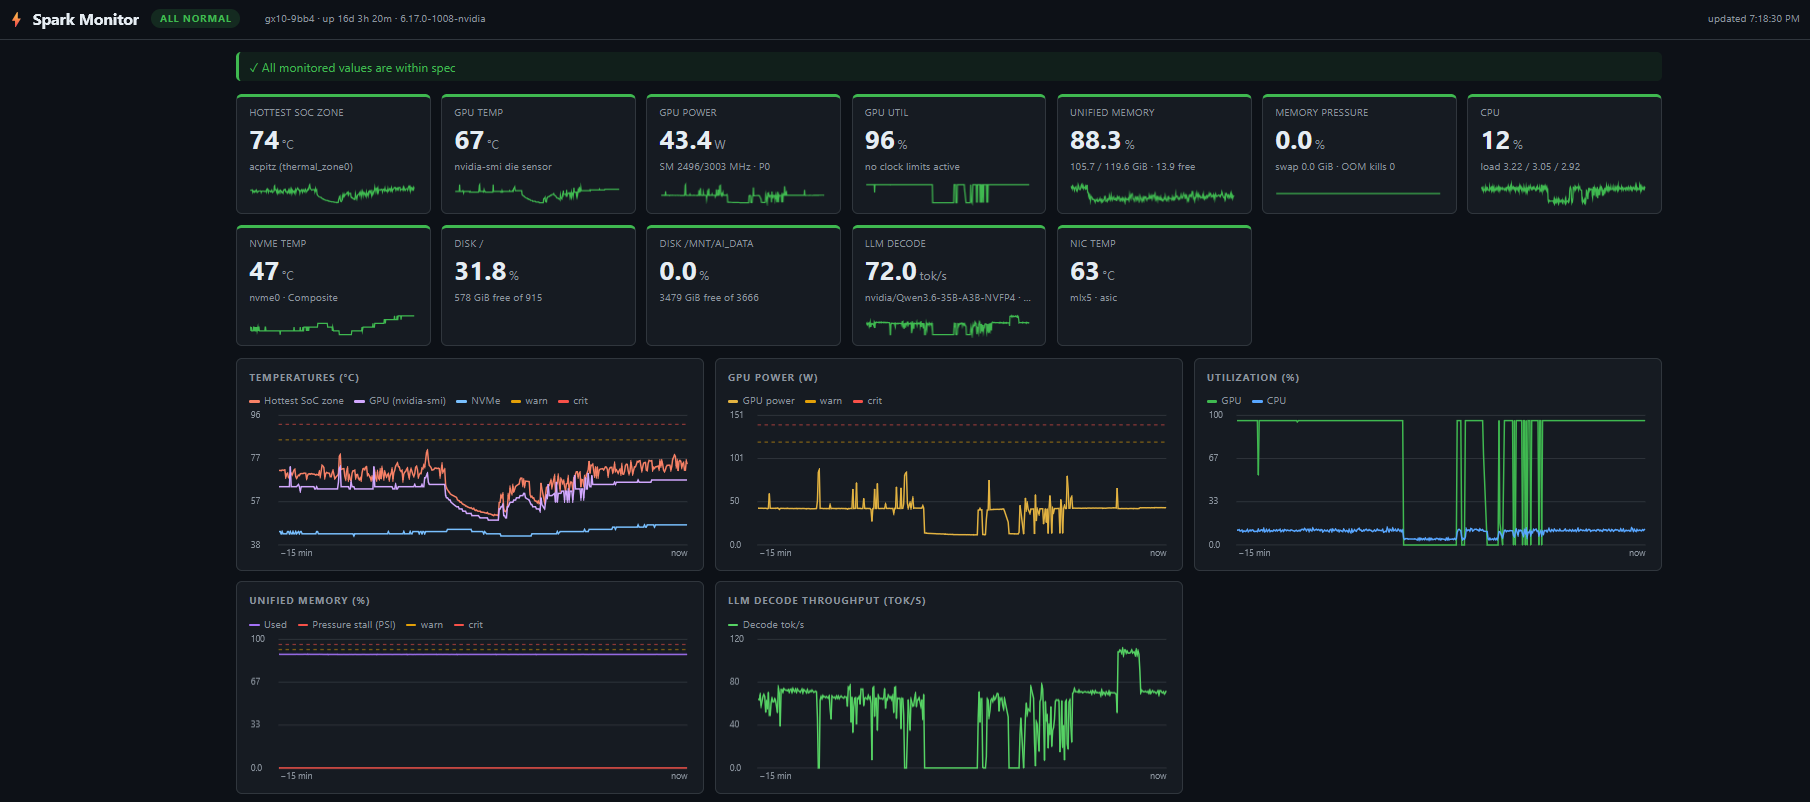Click the ALL NORMAL status badge
The width and height of the screenshot is (1810, 802).
195,19
